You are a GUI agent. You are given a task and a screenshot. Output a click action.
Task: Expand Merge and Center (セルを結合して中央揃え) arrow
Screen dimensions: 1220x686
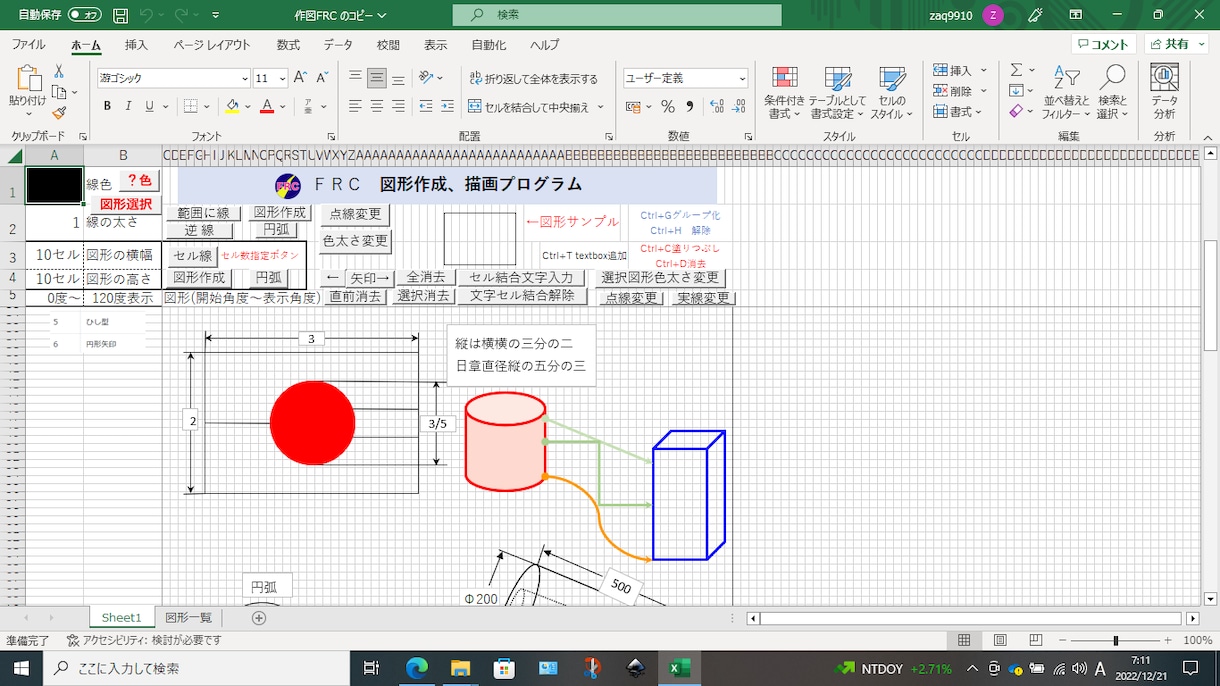[x=601, y=107]
